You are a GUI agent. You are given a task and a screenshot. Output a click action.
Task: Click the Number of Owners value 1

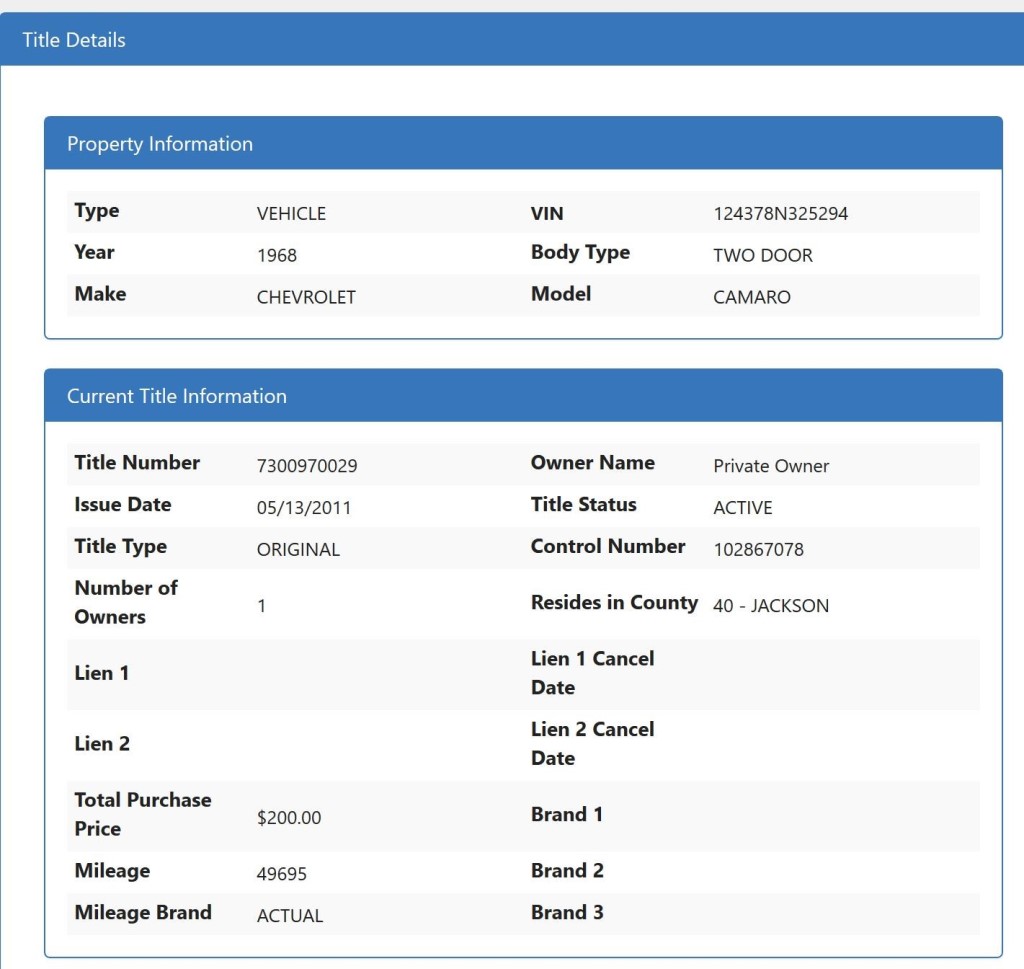tap(262, 606)
